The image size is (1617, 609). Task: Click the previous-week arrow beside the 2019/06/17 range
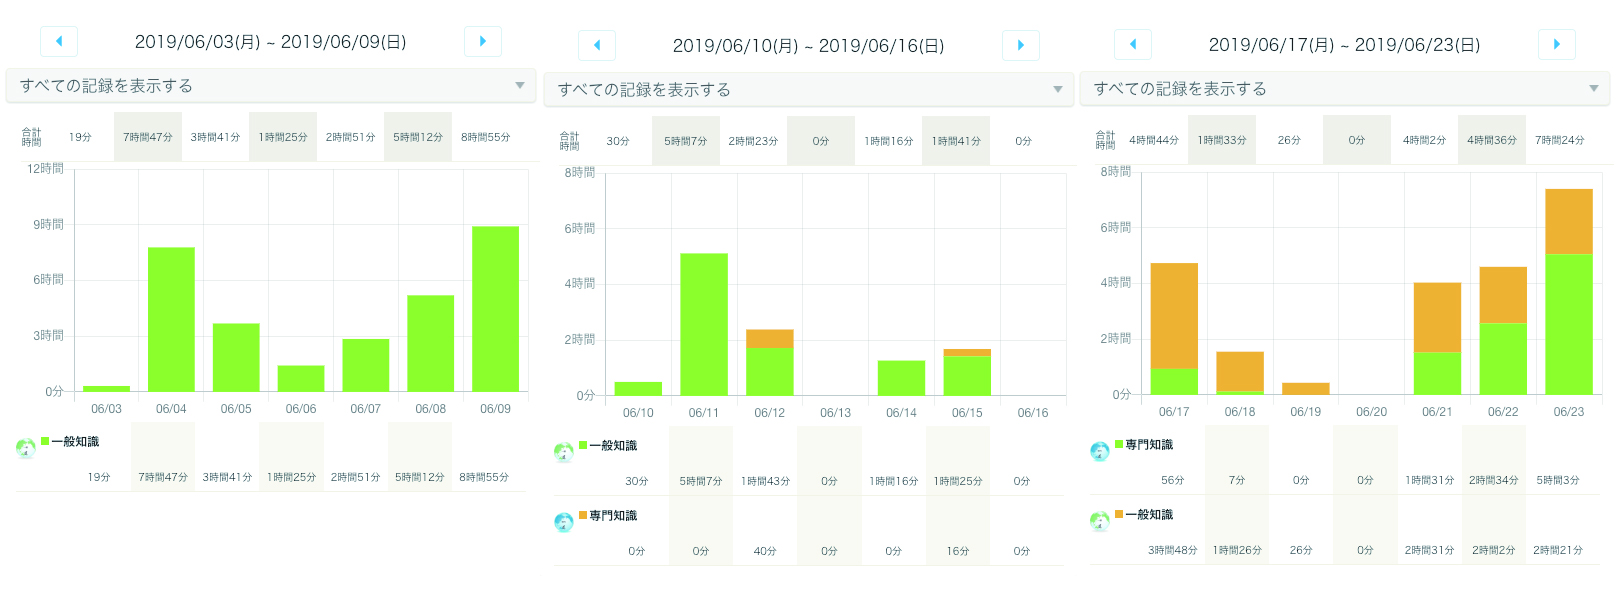click(x=1133, y=44)
